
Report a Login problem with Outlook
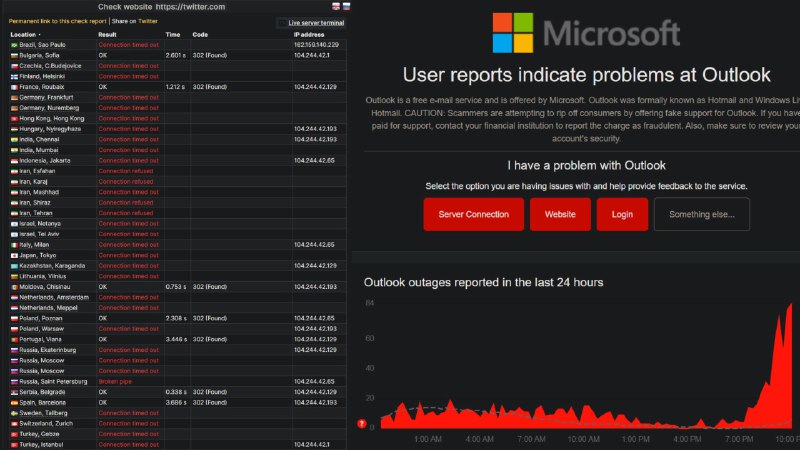click(622, 214)
